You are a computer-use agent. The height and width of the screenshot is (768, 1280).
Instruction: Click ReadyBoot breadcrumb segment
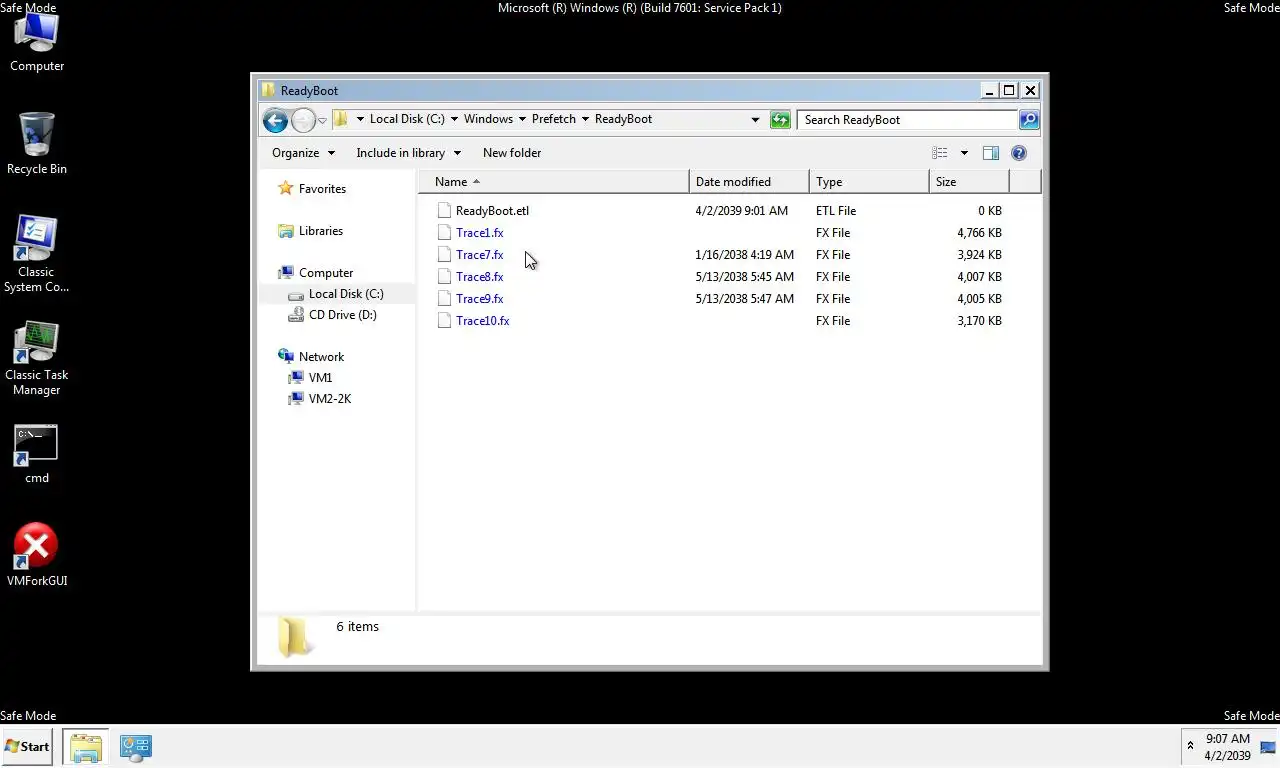tap(623, 119)
